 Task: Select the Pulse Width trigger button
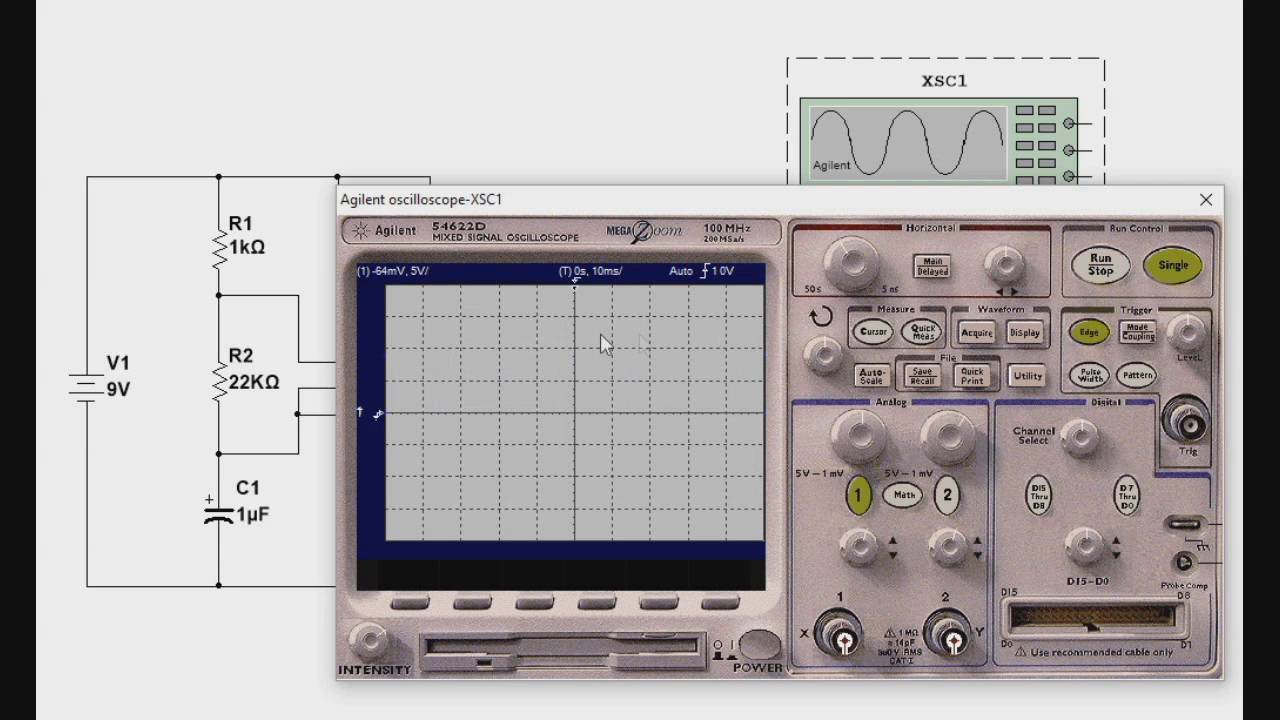click(x=1090, y=375)
